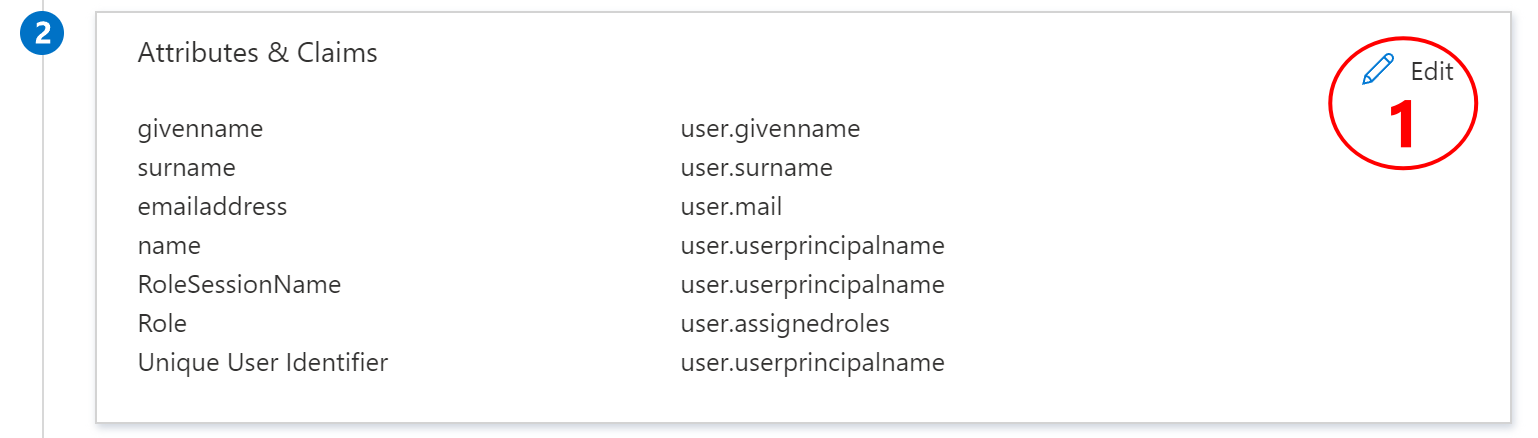Click the user.givenname value

[770, 129]
